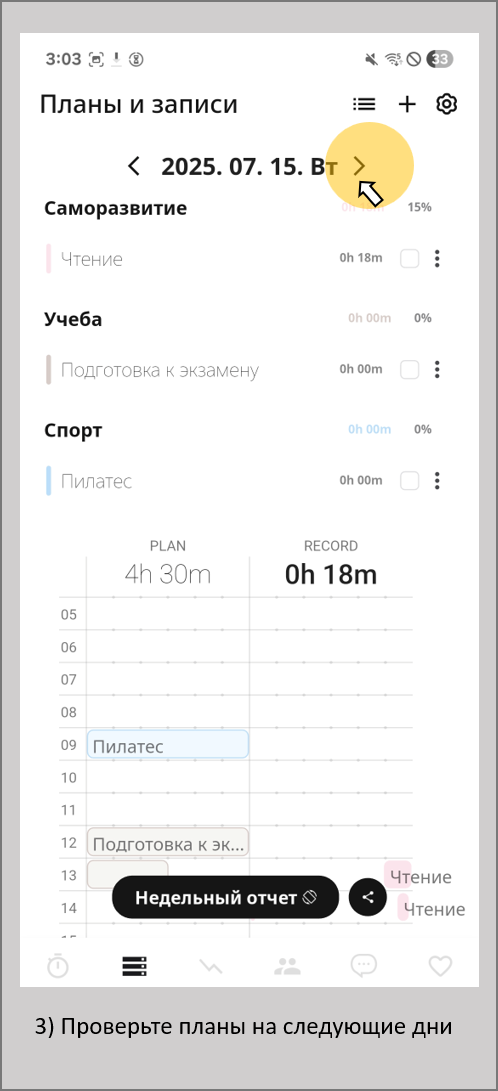This screenshot has height=1091, width=498.
Task: Open the chat bubble tab icon
Action: (x=363, y=966)
